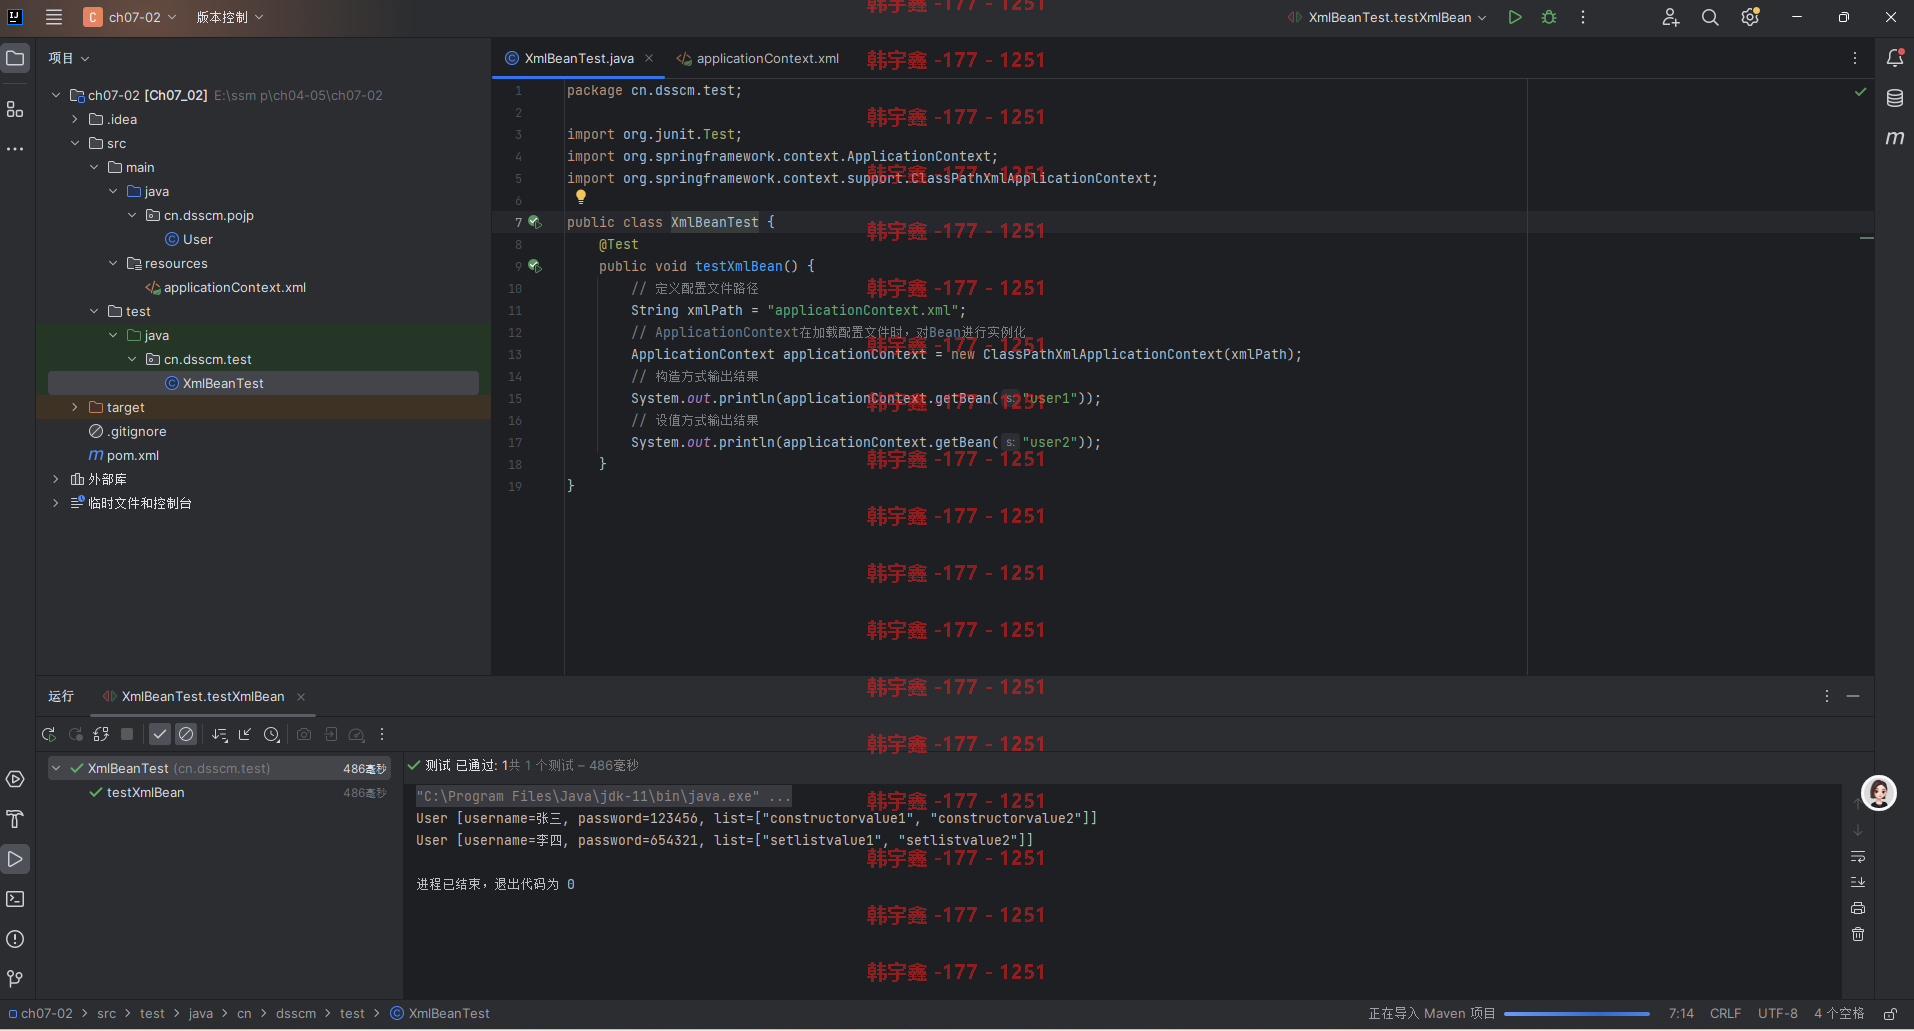
Task: Run XmlBeanTest.testXmlBean with green play icon
Action: (1515, 17)
